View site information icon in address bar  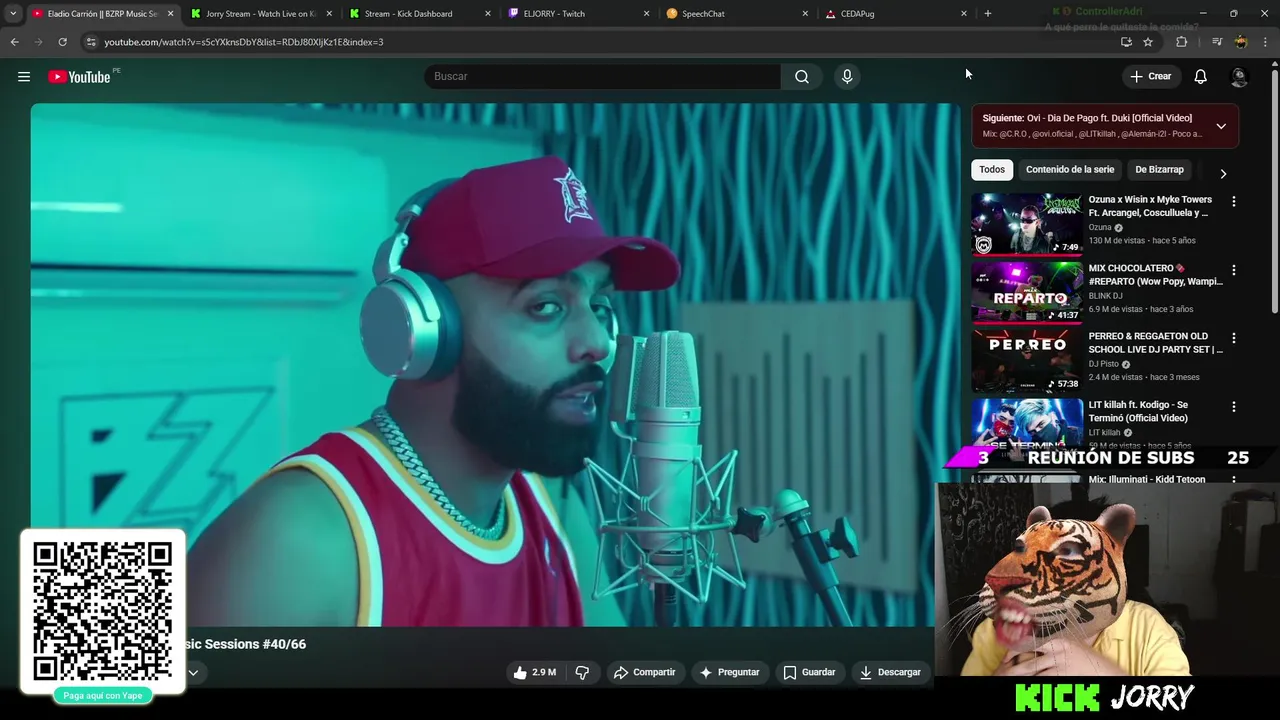(91, 42)
